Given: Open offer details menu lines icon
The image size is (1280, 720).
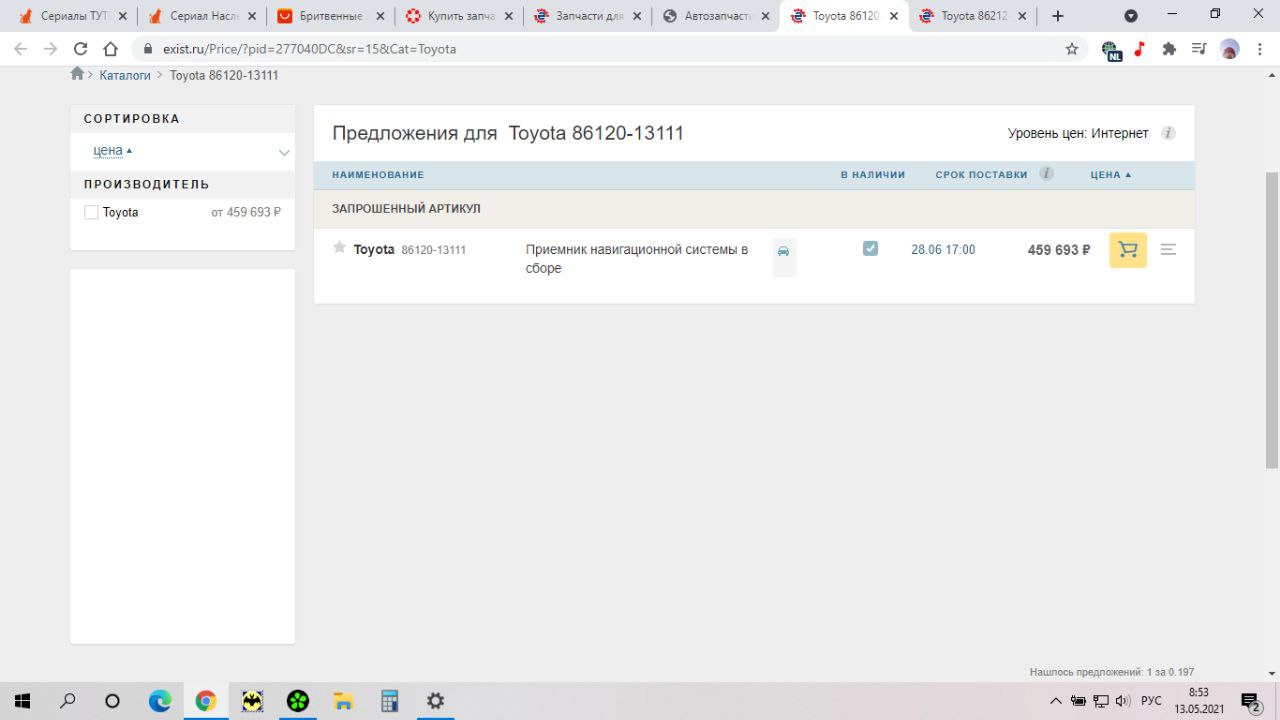Looking at the screenshot, I should point(1168,250).
